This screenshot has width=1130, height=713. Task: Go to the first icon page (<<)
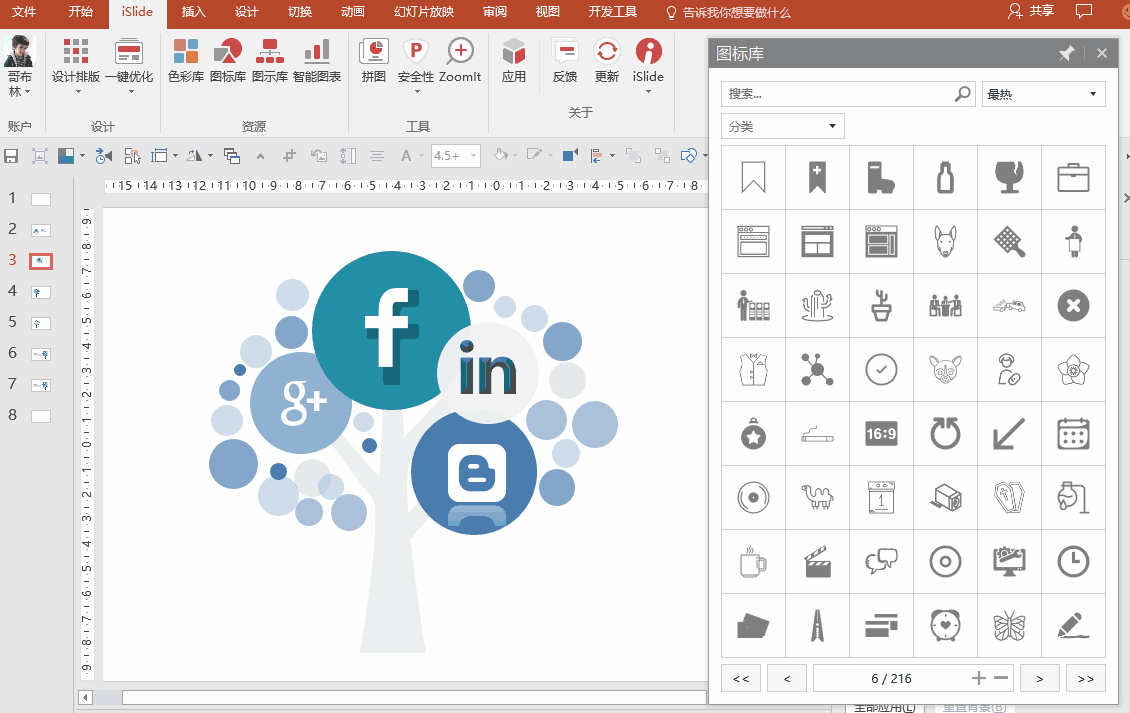coord(741,678)
